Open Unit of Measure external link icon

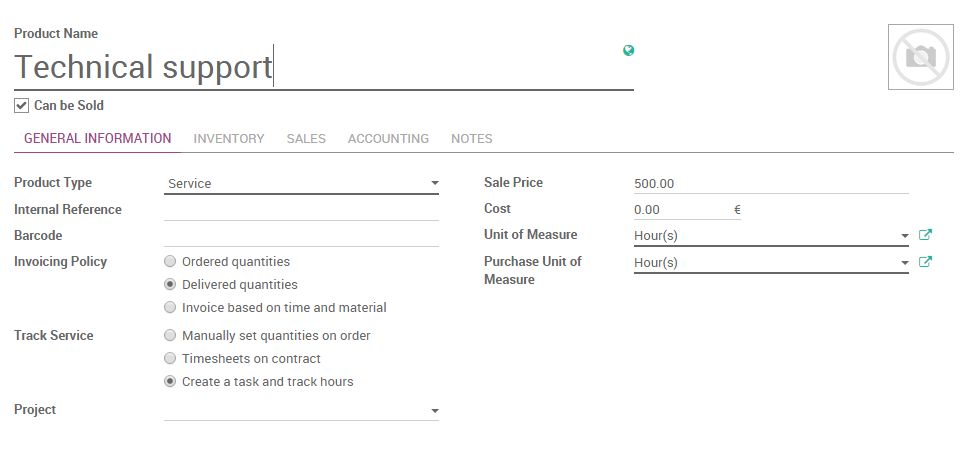pyautogui.click(x=925, y=235)
